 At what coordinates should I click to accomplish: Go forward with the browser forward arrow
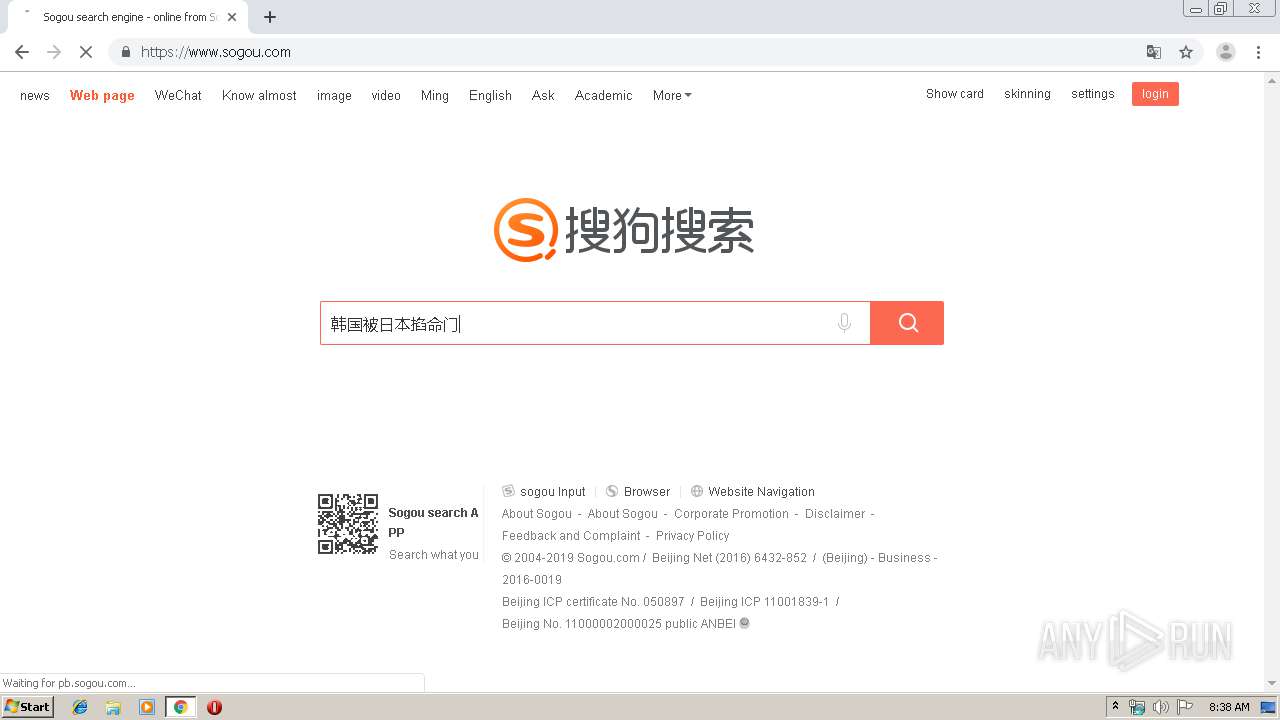pos(54,52)
